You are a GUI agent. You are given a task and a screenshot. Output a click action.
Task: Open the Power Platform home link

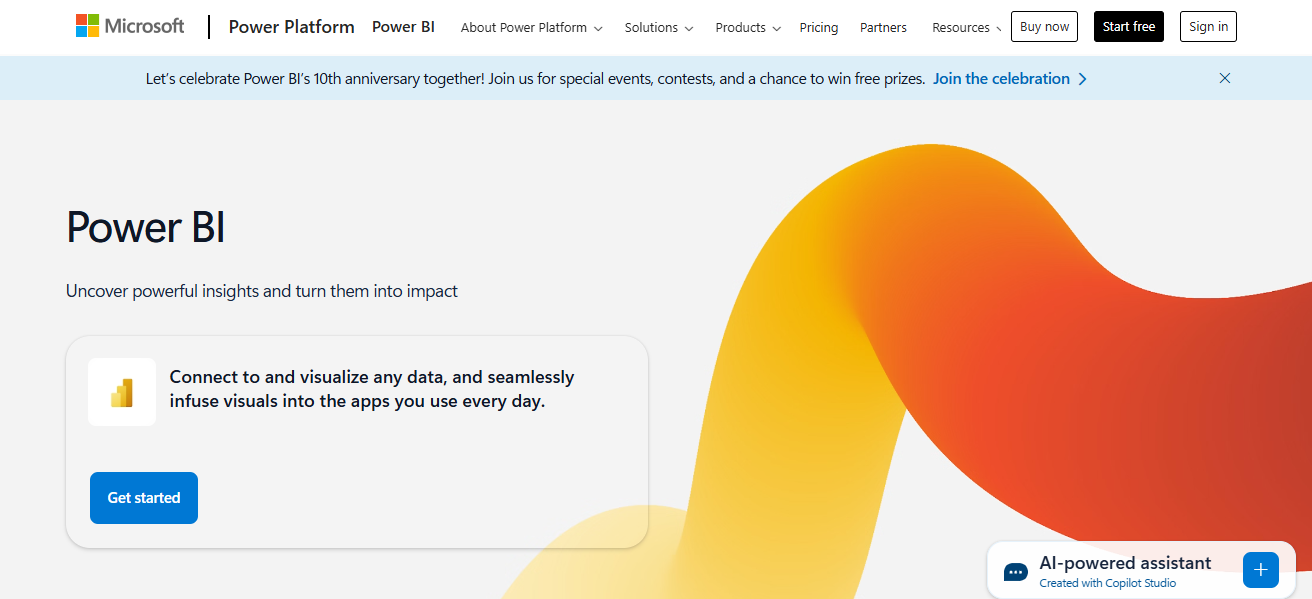[291, 27]
